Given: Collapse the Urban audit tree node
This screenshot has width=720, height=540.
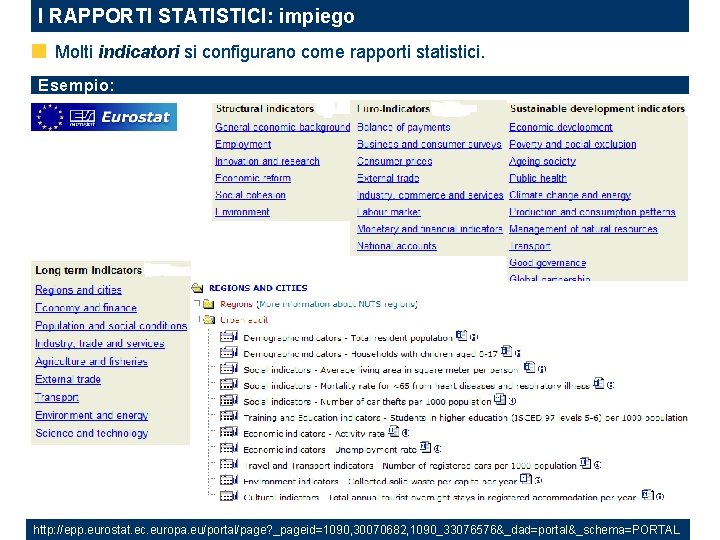Looking at the screenshot, I should tap(200, 319).
